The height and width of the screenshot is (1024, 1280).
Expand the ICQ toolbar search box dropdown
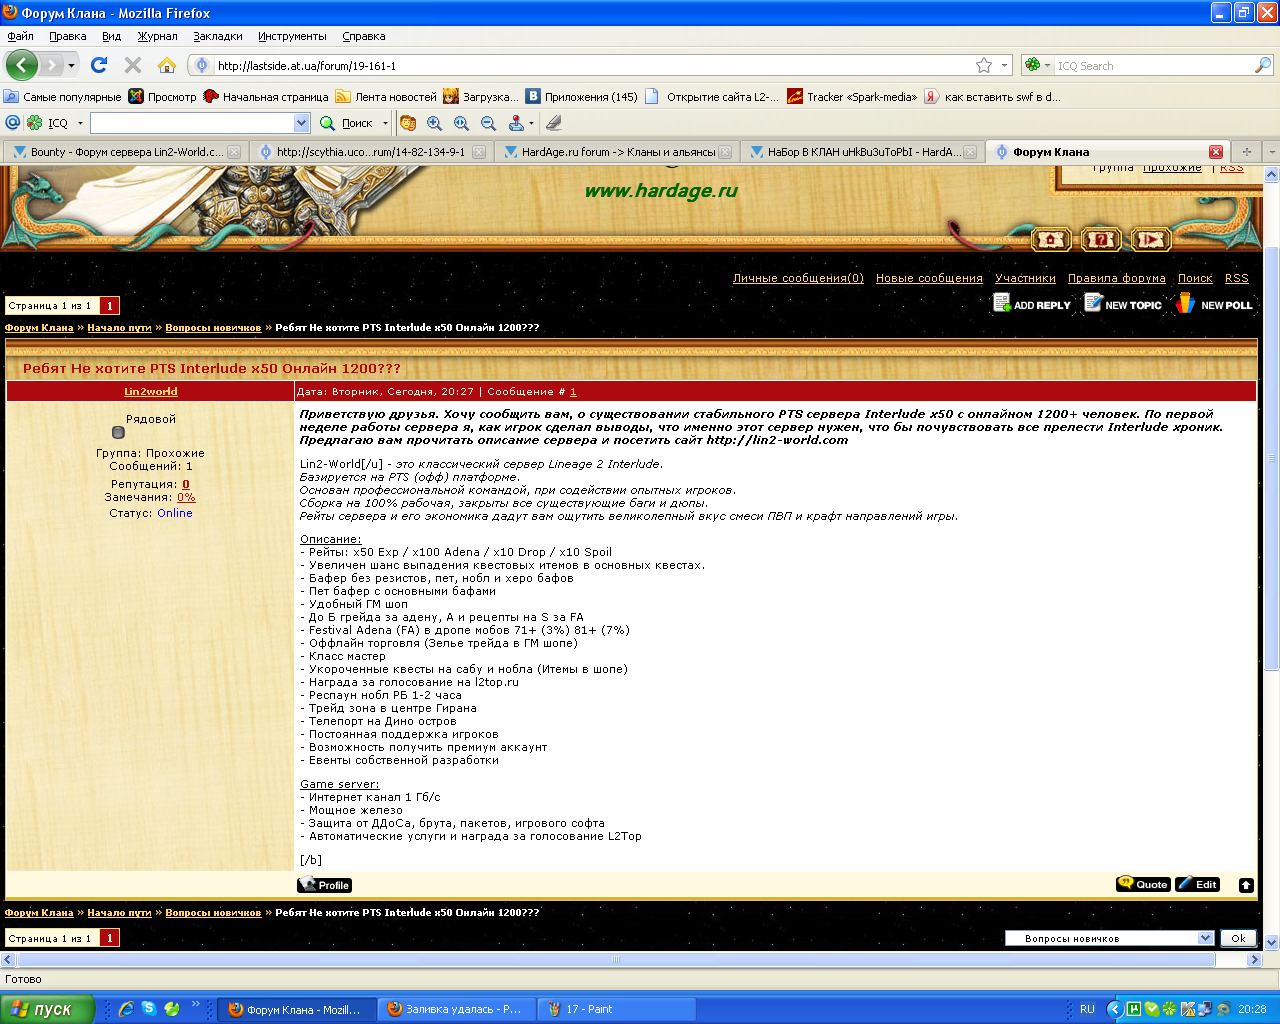coord(302,123)
